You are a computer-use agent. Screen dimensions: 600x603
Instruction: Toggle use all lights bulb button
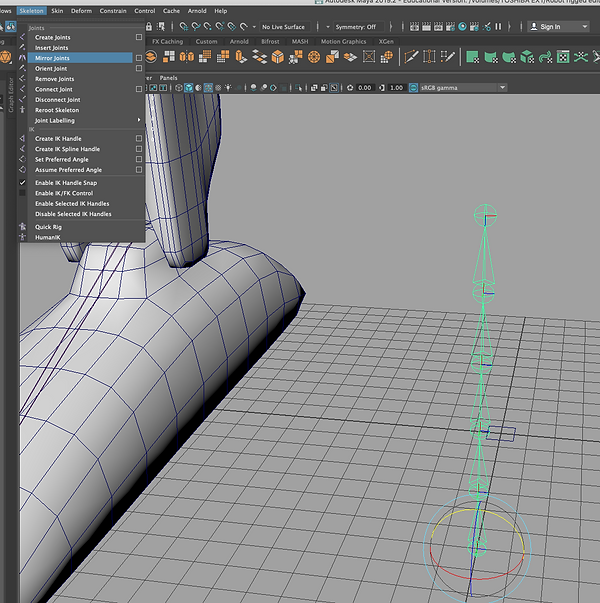point(228,88)
